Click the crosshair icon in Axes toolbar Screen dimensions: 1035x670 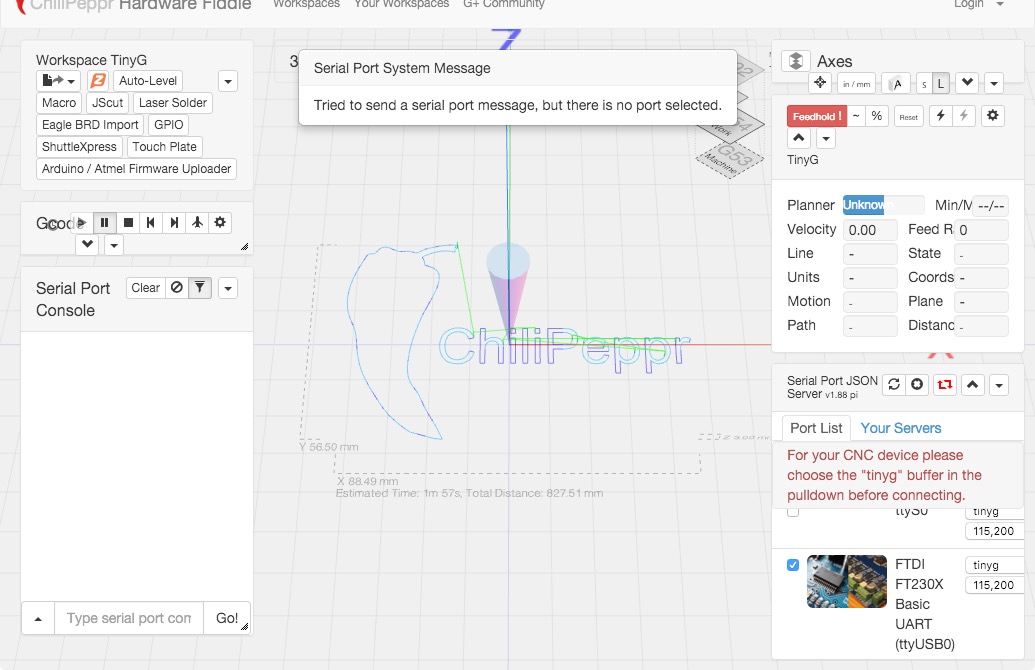click(x=820, y=83)
